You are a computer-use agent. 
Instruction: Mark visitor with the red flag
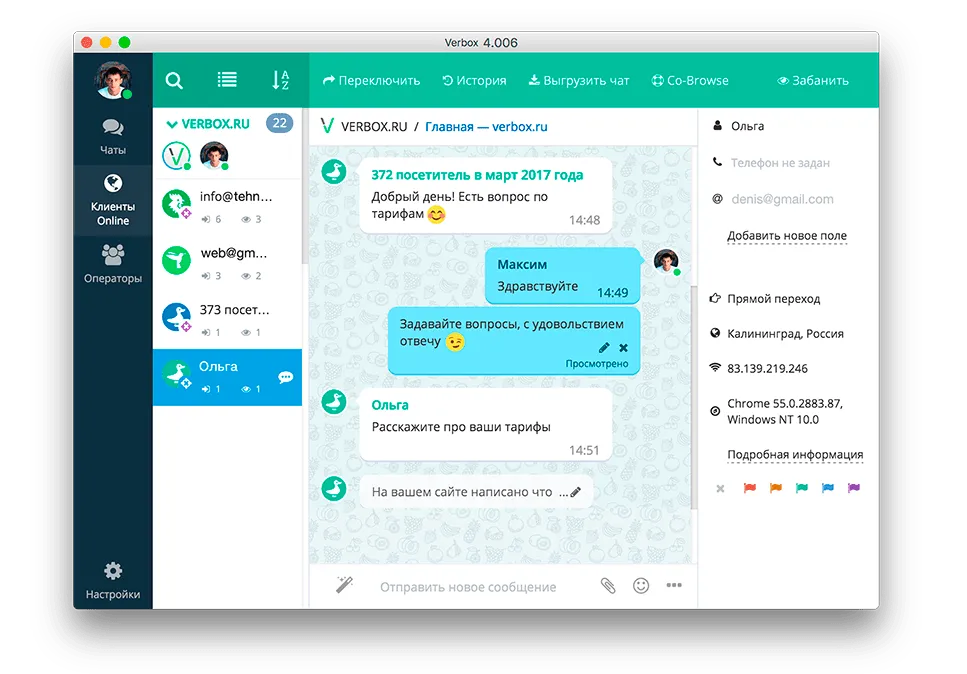coord(749,488)
